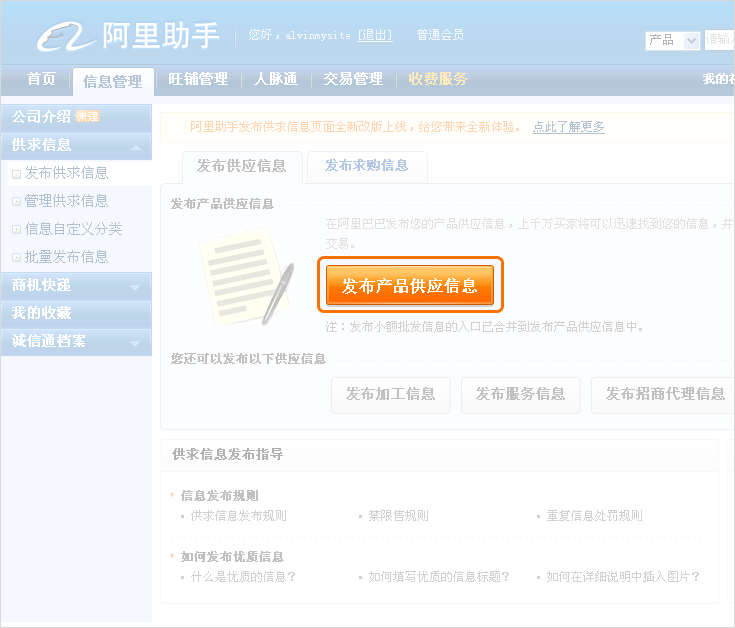Go to the 首页 navigation tab
Screen dimensions: 735x628
click(41, 79)
